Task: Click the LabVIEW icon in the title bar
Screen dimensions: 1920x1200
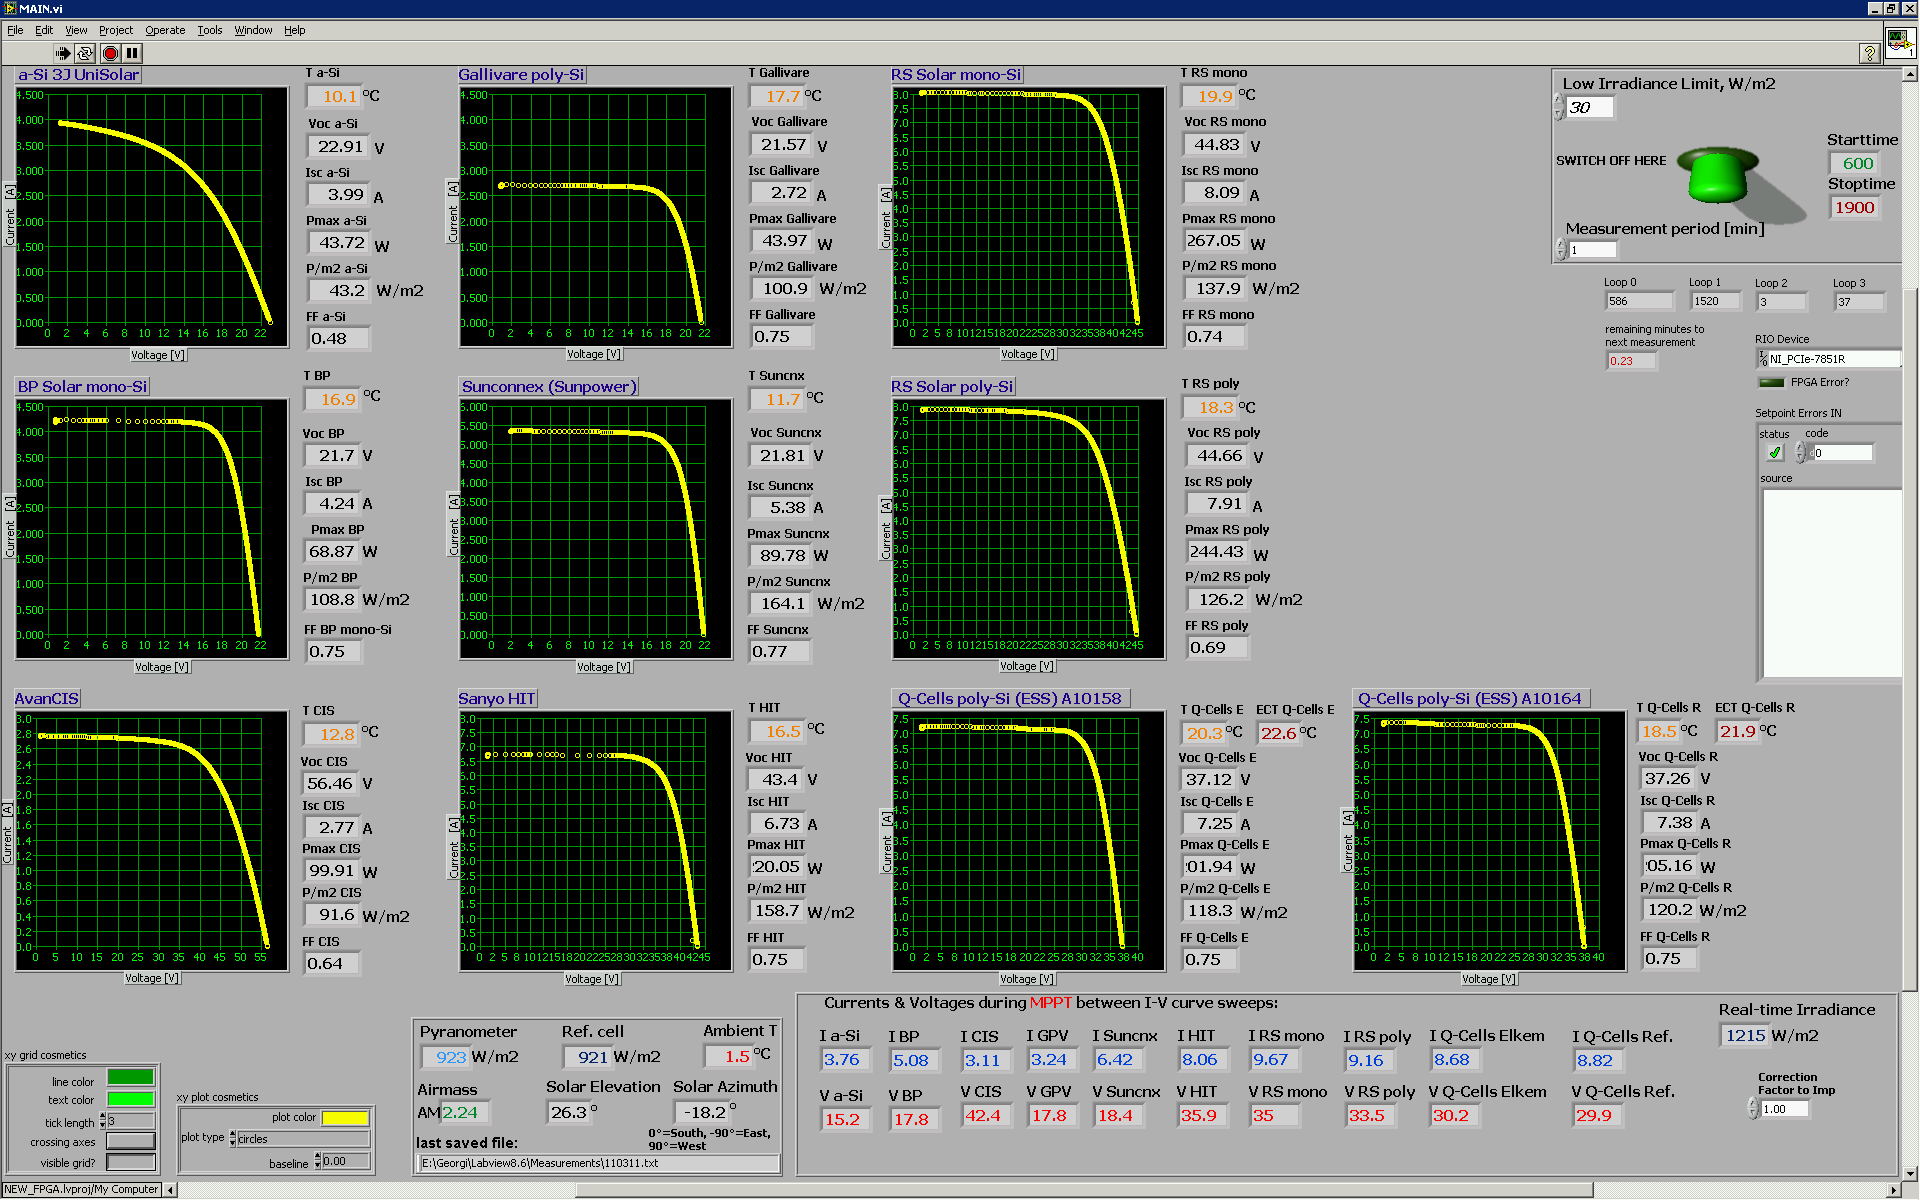Action: [x=10, y=8]
